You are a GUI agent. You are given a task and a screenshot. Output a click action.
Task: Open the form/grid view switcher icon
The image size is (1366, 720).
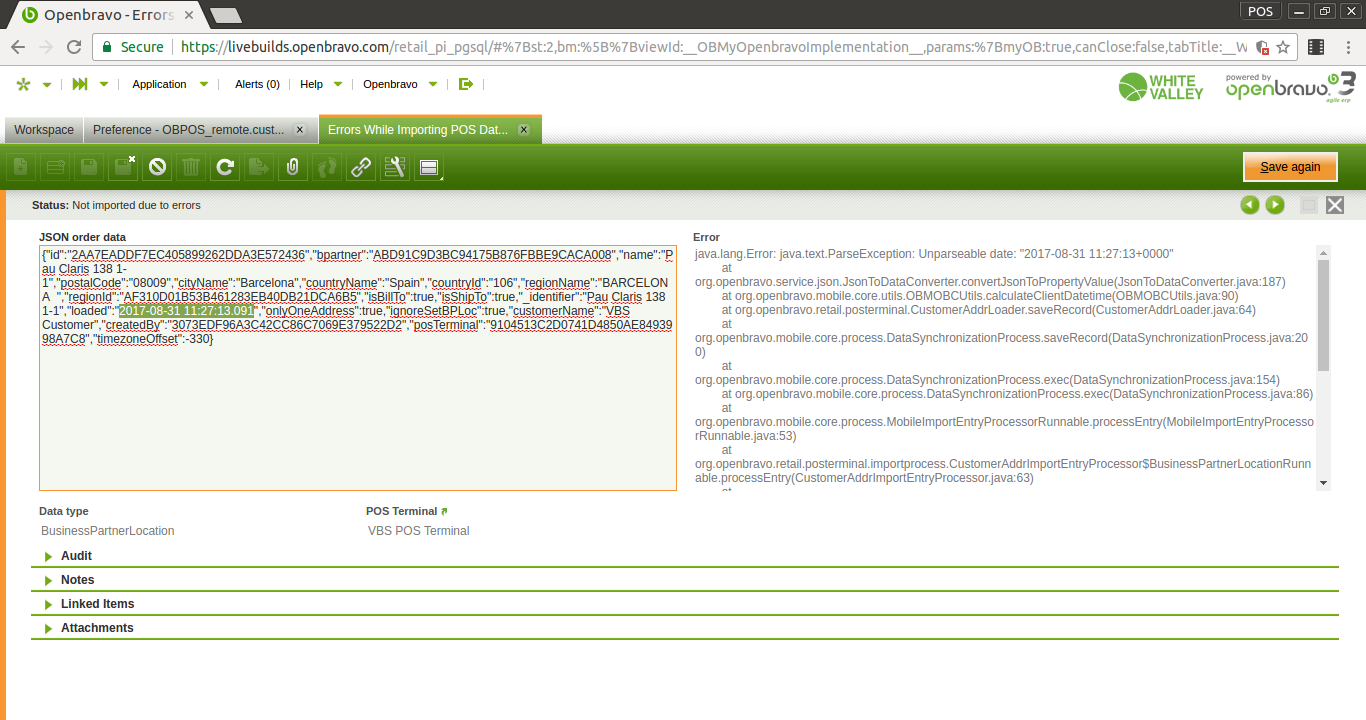click(430, 167)
